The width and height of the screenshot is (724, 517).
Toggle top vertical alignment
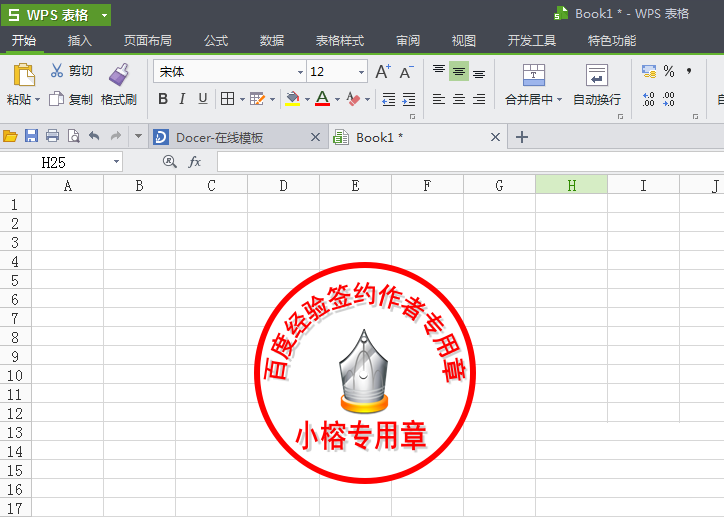[x=439, y=71]
